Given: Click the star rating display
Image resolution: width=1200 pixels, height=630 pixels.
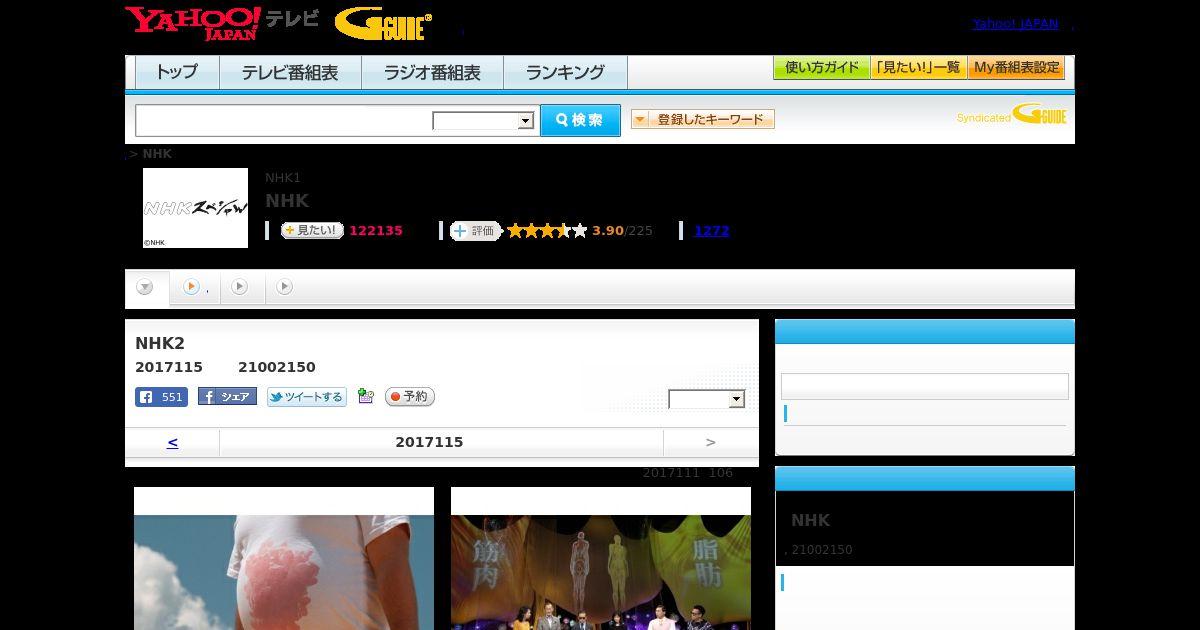Looking at the screenshot, I should coord(547,231).
